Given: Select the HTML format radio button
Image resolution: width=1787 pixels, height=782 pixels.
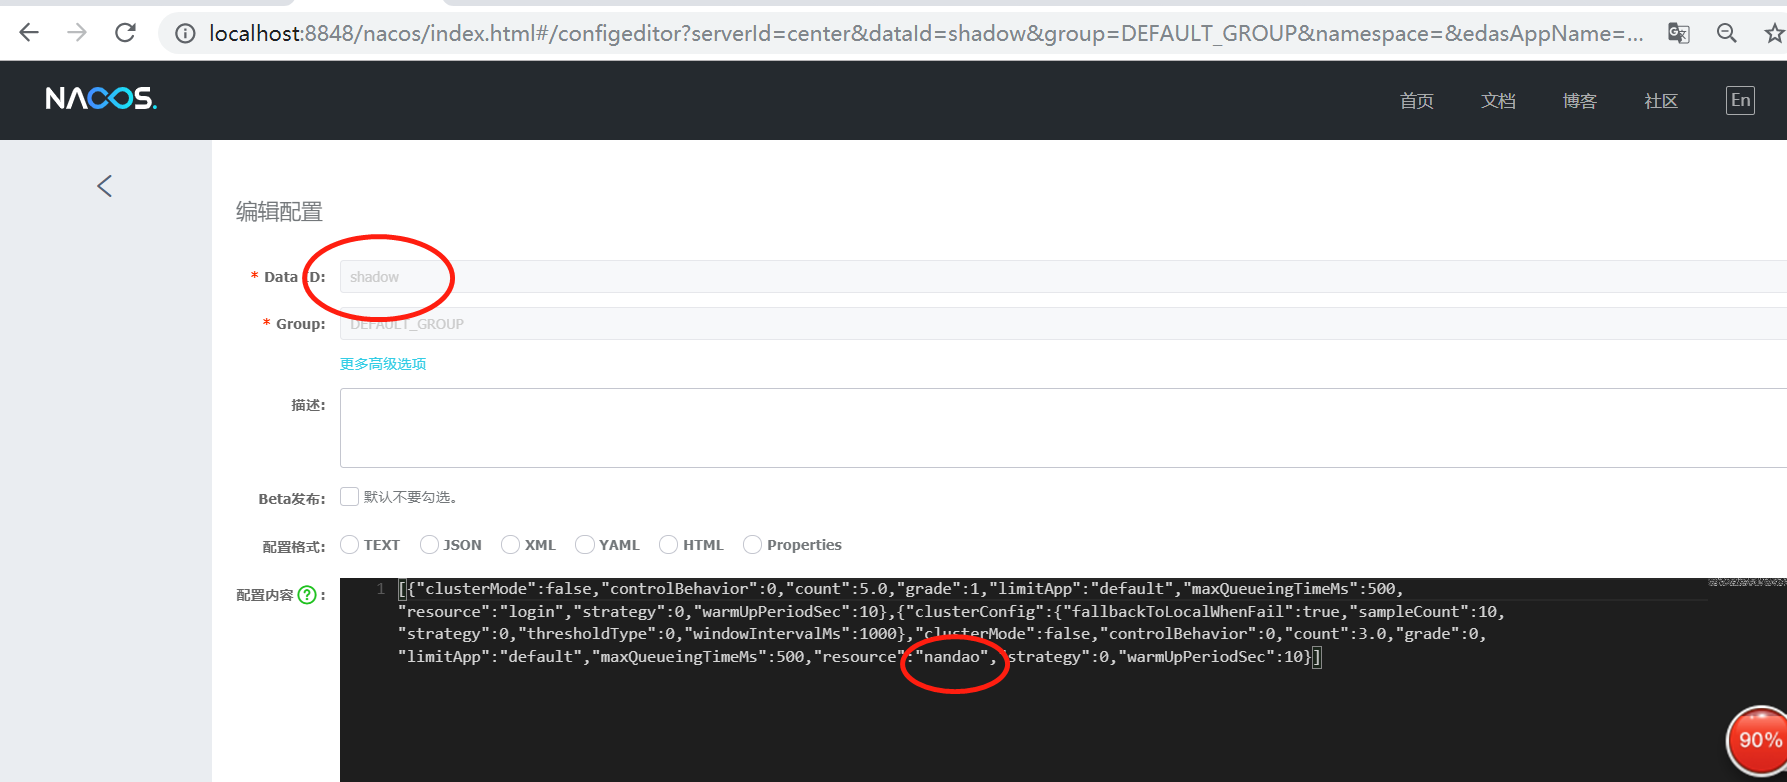Looking at the screenshot, I should pos(669,545).
